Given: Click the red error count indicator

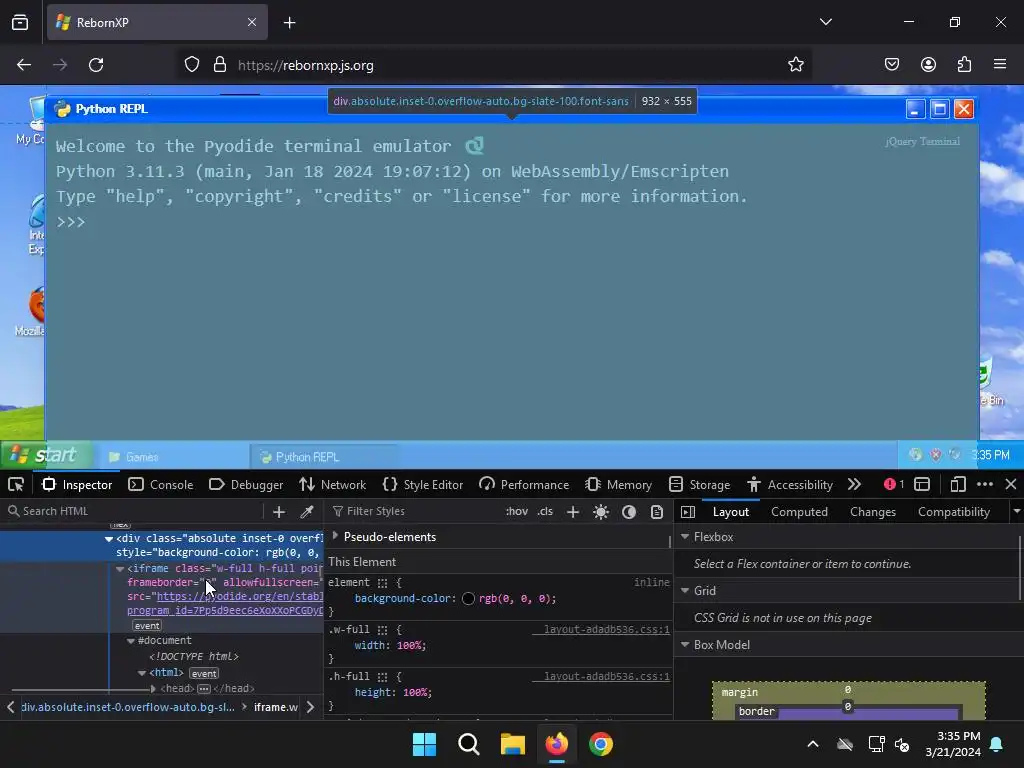Looking at the screenshot, I should pos(894,485).
